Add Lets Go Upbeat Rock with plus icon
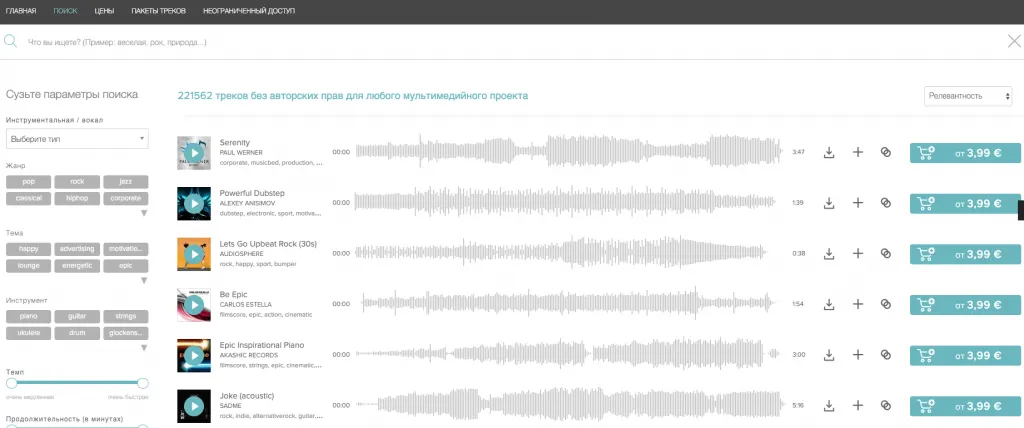1024x428 pixels. click(x=858, y=254)
